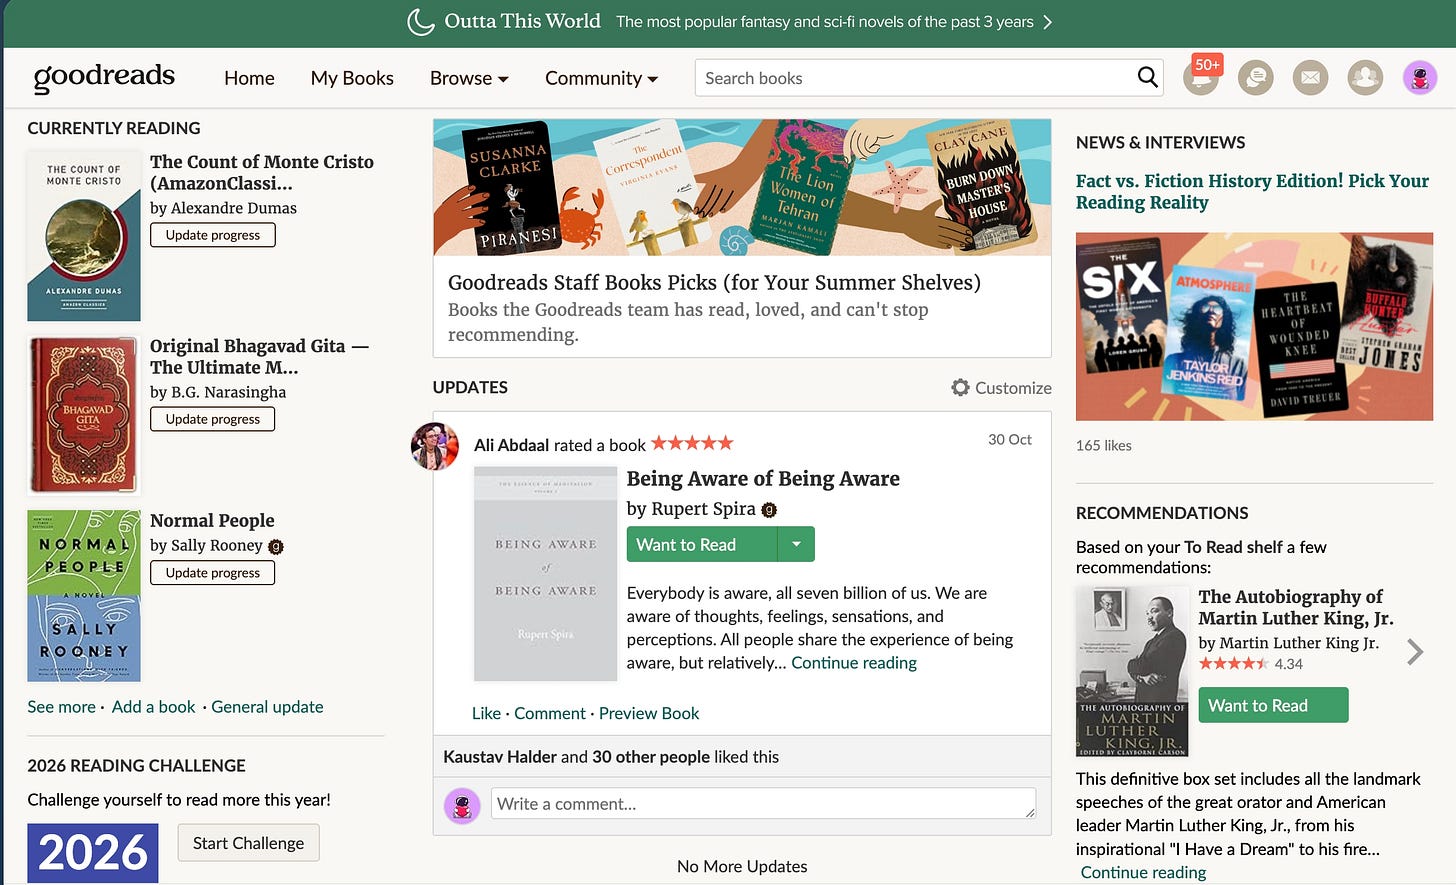Show next recommendation with right chevron

click(x=1415, y=652)
